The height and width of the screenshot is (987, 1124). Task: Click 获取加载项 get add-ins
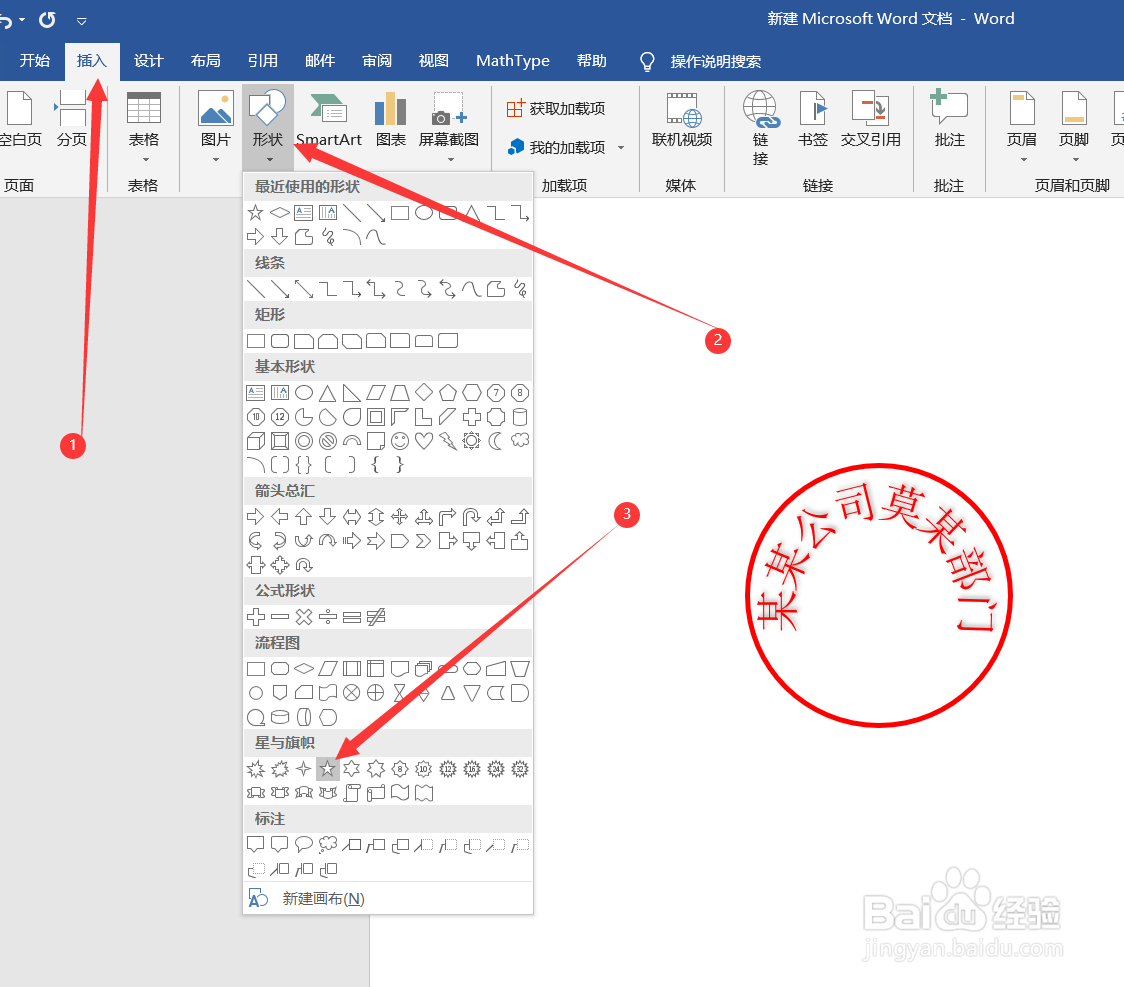click(556, 108)
